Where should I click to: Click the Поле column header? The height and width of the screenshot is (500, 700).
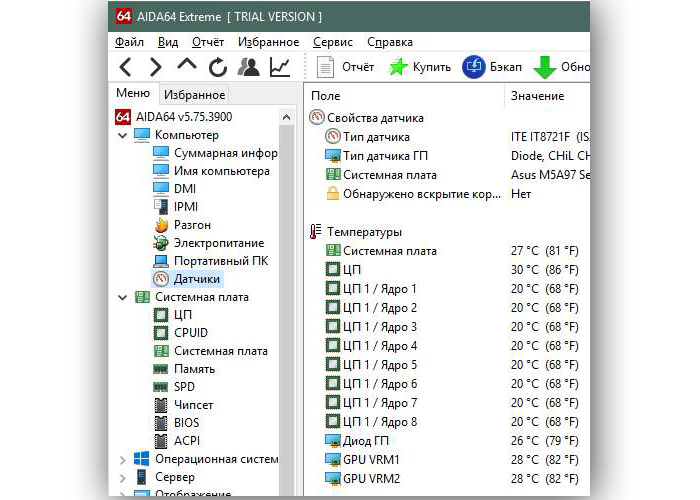coord(325,96)
